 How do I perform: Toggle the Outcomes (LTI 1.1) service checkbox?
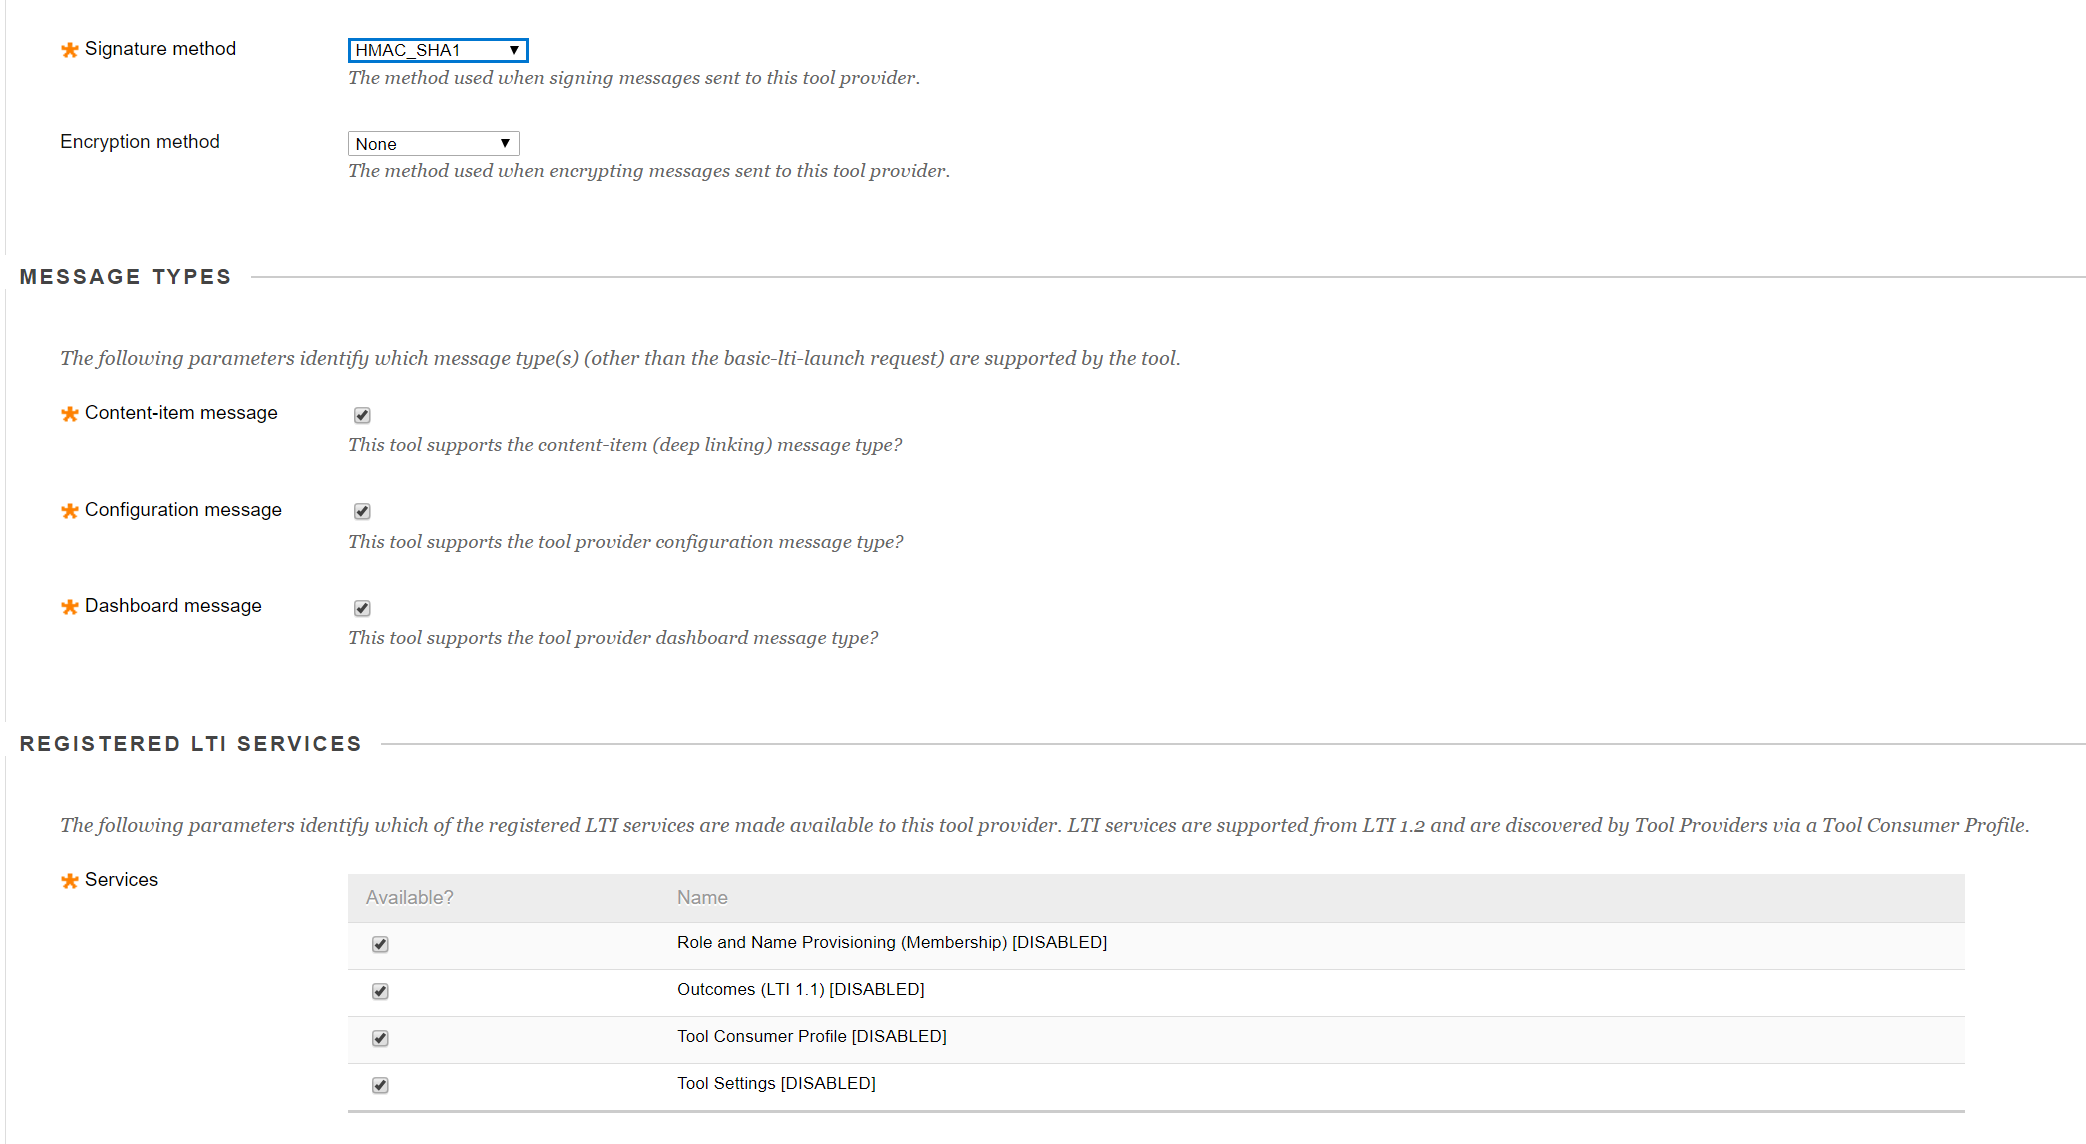tap(380, 991)
